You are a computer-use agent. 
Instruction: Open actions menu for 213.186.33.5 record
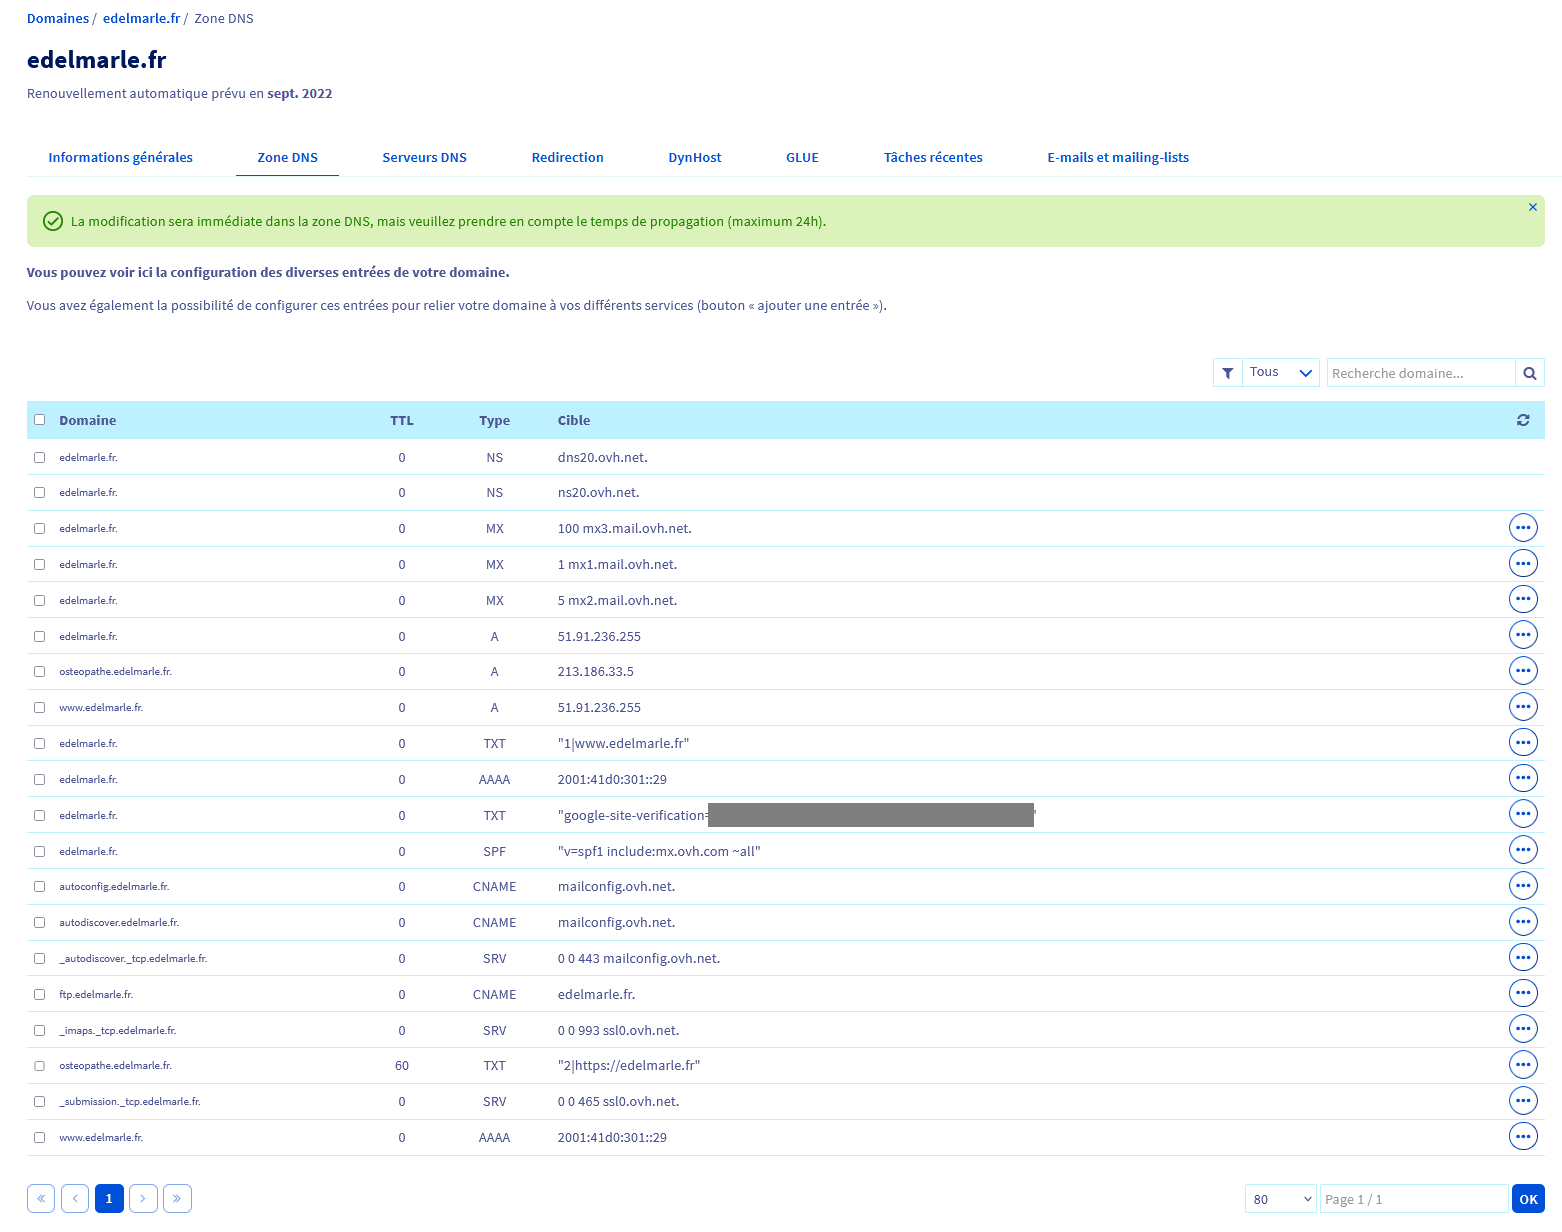coord(1522,671)
